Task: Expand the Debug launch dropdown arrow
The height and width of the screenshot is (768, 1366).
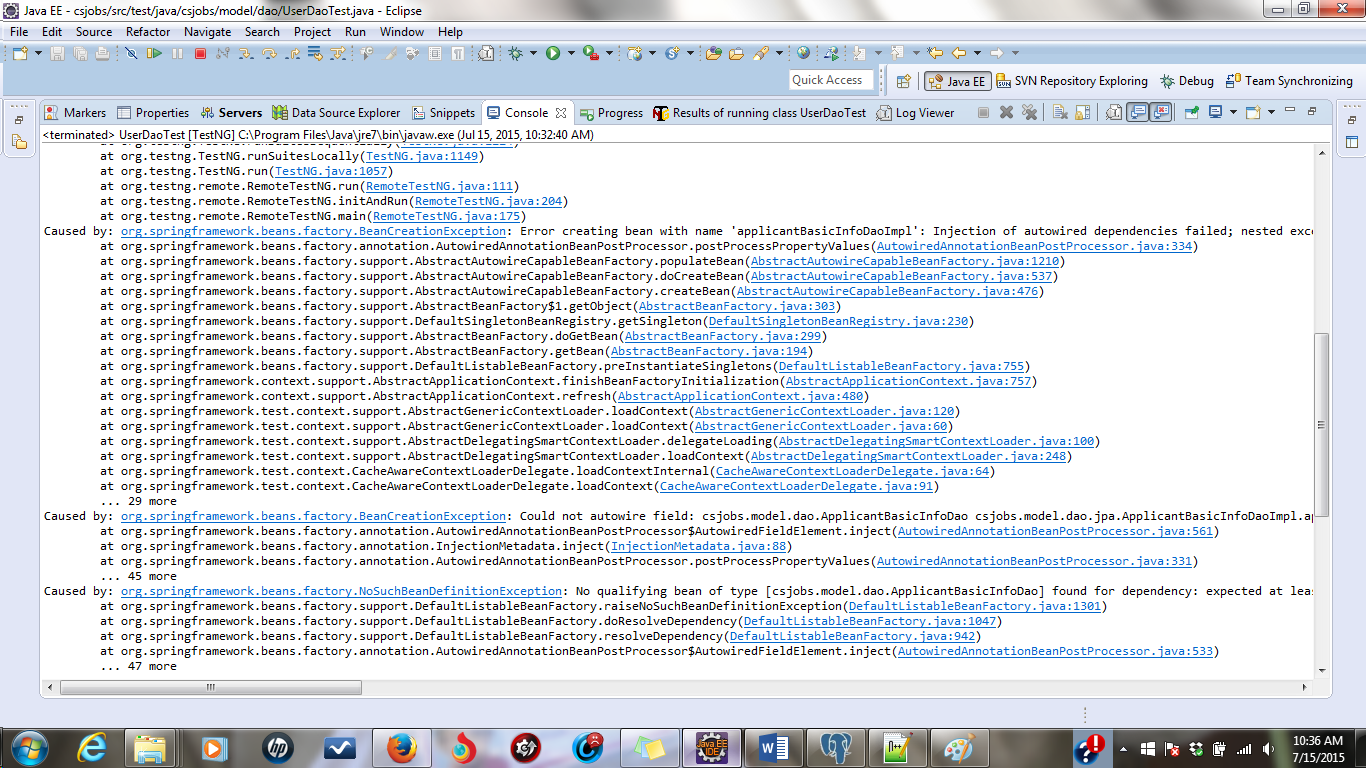Action: [533, 53]
